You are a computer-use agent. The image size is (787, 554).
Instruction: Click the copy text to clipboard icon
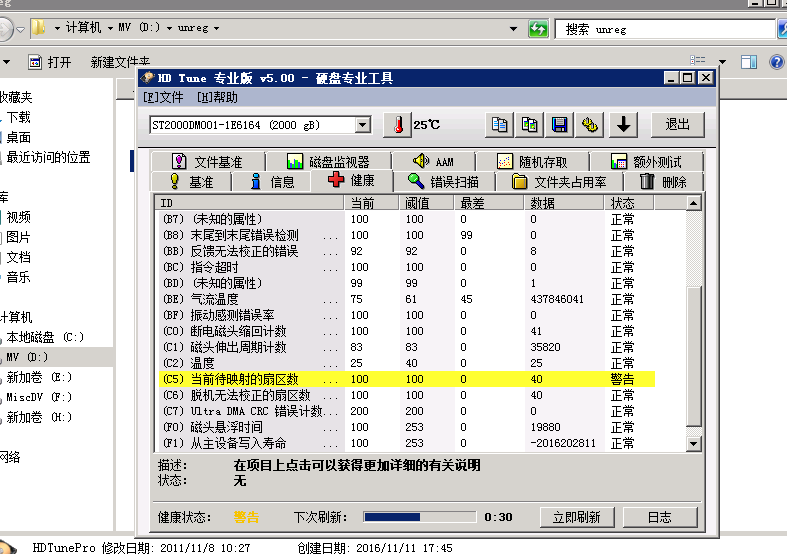(x=499, y=124)
